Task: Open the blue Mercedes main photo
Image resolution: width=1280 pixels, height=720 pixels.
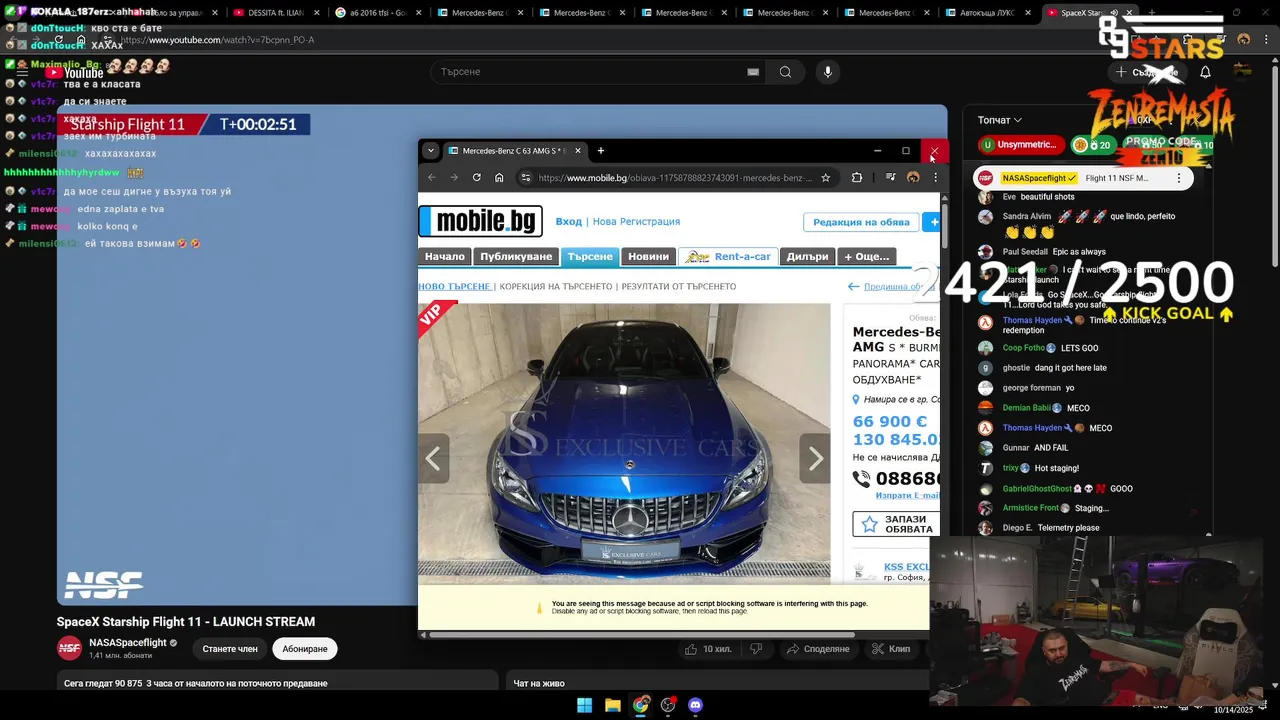Action: (x=624, y=443)
